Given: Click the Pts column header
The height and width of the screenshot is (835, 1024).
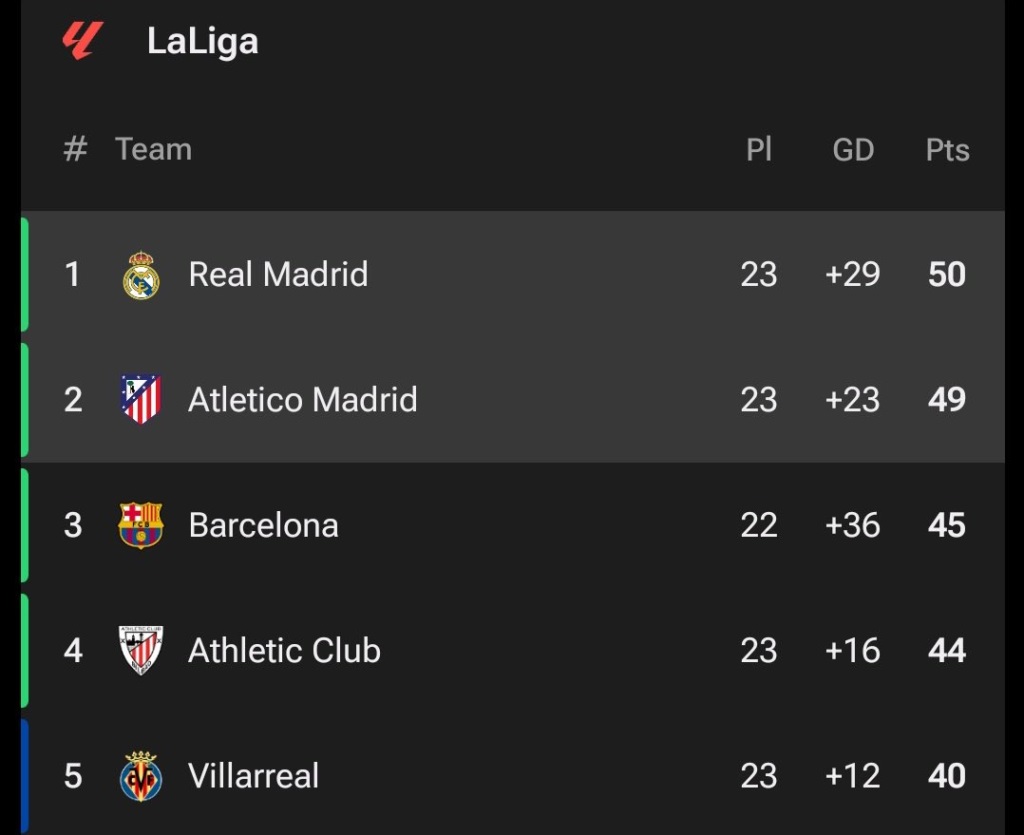Looking at the screenshot, I should tap(948, 150).
